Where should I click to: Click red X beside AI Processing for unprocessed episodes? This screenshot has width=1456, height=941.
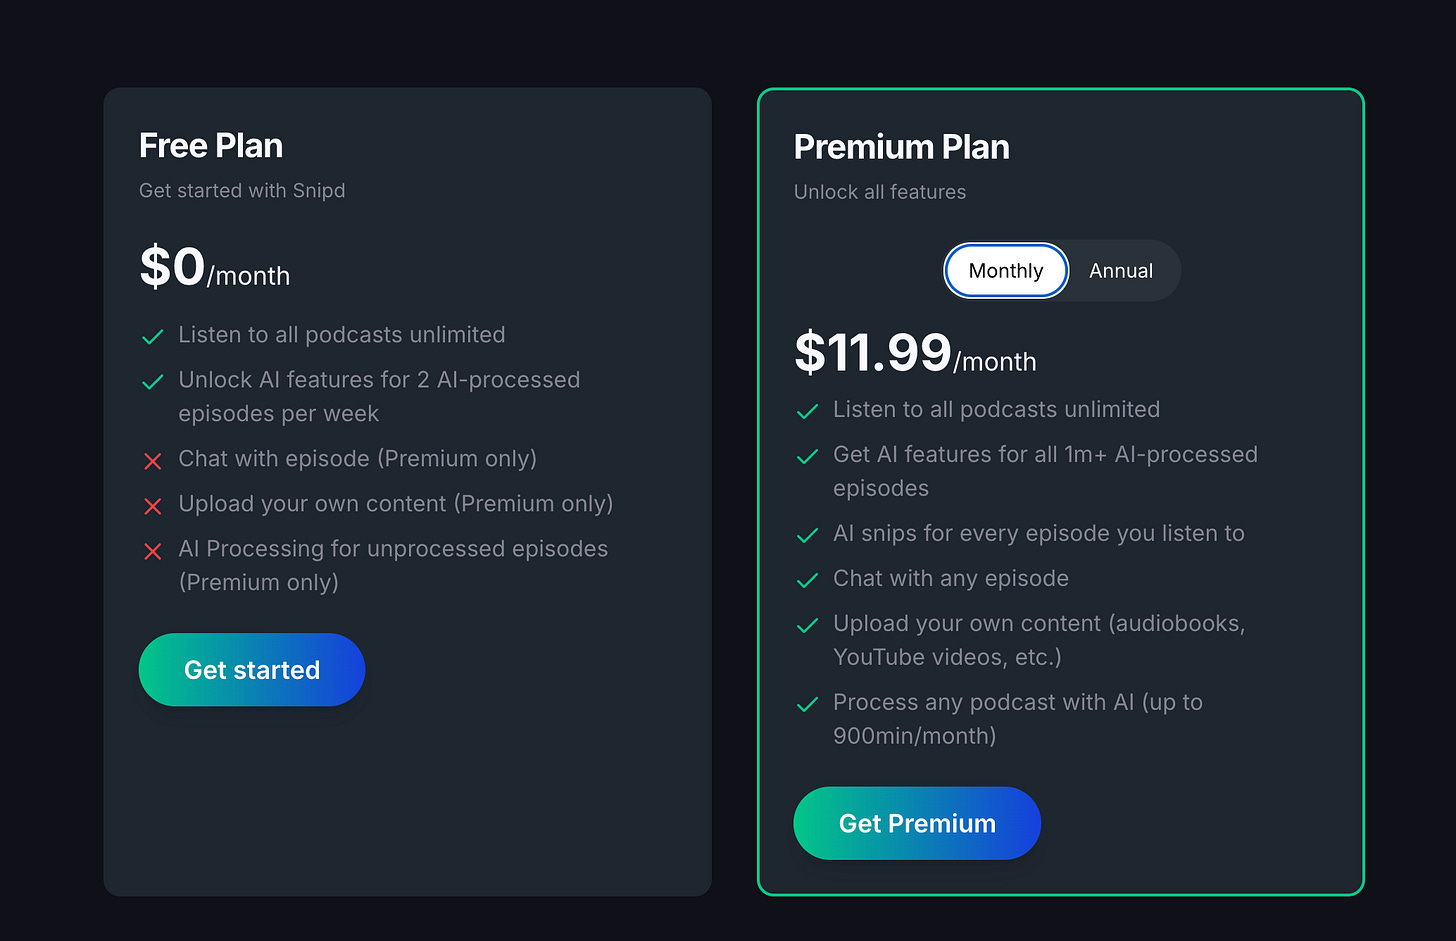click(153, 551)
